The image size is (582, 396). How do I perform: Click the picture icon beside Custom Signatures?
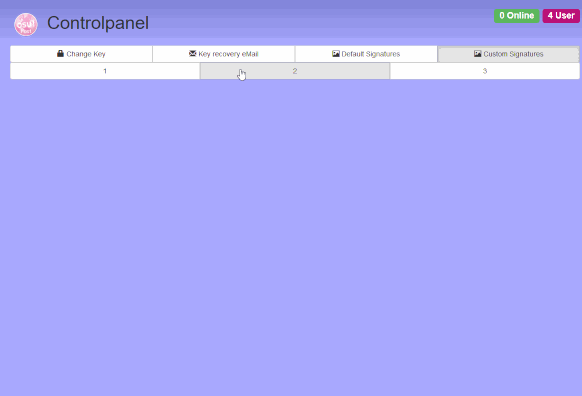tap(477, 54)
